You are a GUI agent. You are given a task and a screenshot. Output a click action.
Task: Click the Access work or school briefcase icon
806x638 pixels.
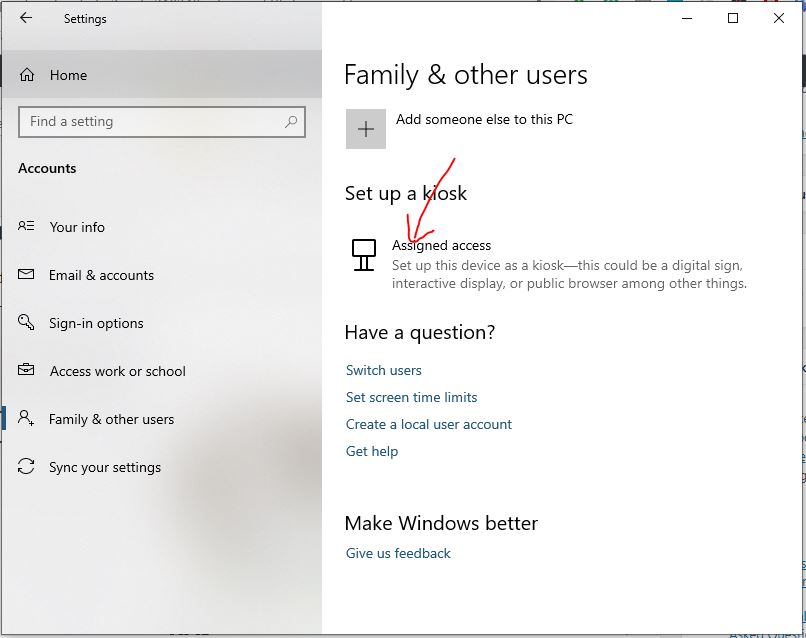tap(24, 371)
